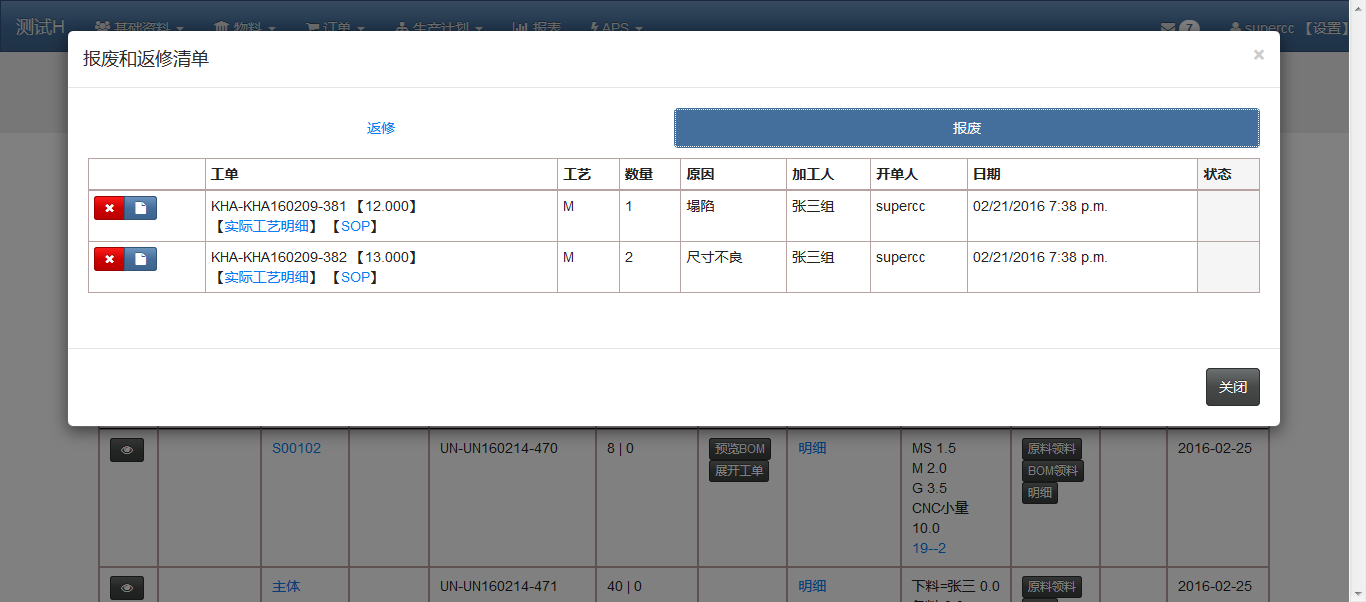Screen dimensions: 1366x602
Task: Click the eye icon in the 主体 row
Action: point(127,588)
